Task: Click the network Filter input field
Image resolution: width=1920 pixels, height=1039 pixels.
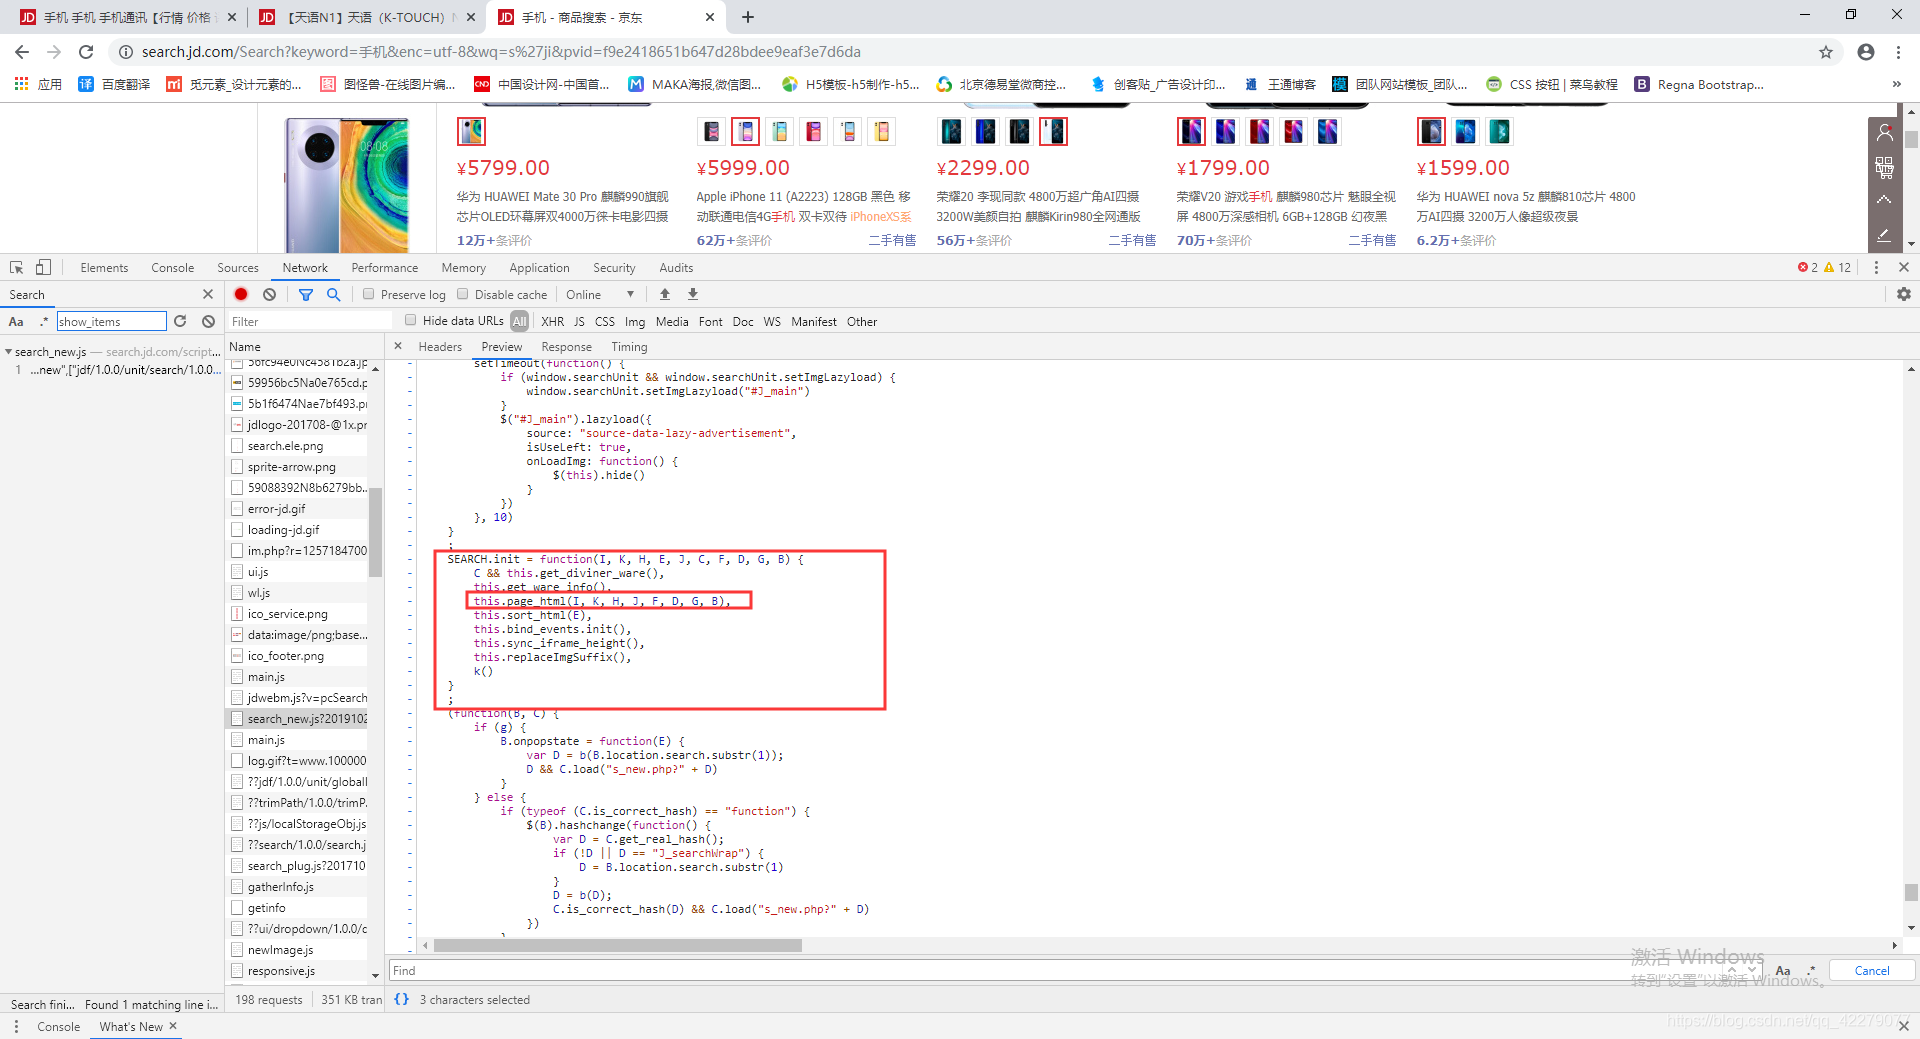Action: (311, 321)
